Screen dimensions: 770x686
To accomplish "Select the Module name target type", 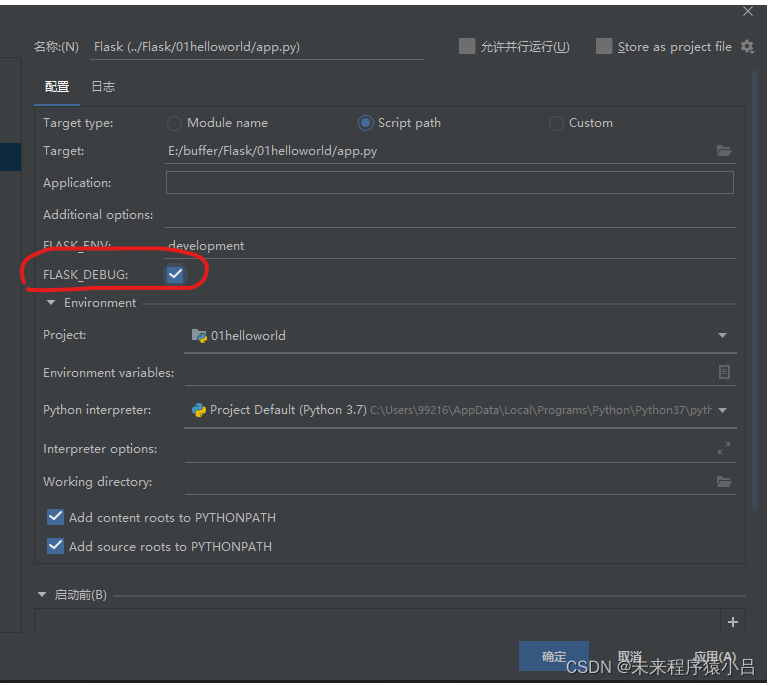I will click(x=174, y=123).
